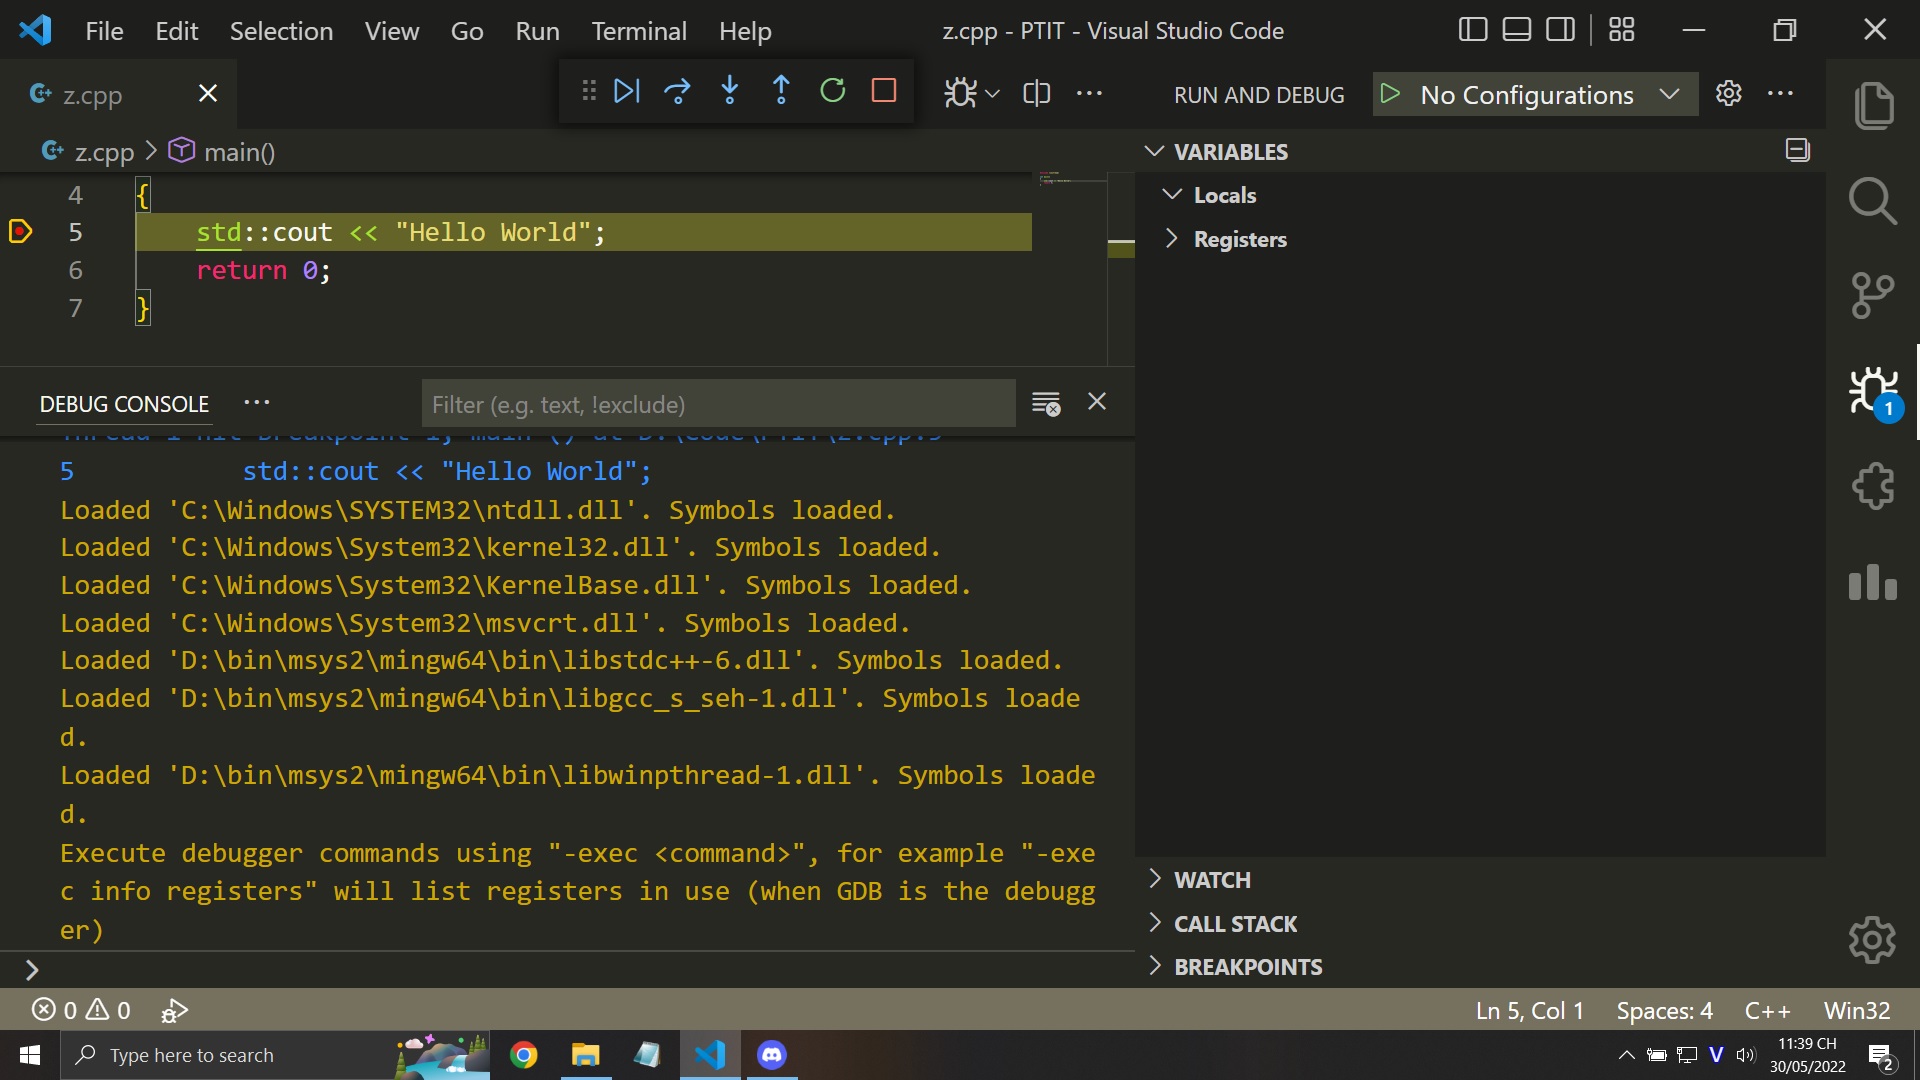Click Ln 5, Col 1 in status bar
Image resolution: width=1920 pixels, height=1080 pixels.
point(1530,1010)
